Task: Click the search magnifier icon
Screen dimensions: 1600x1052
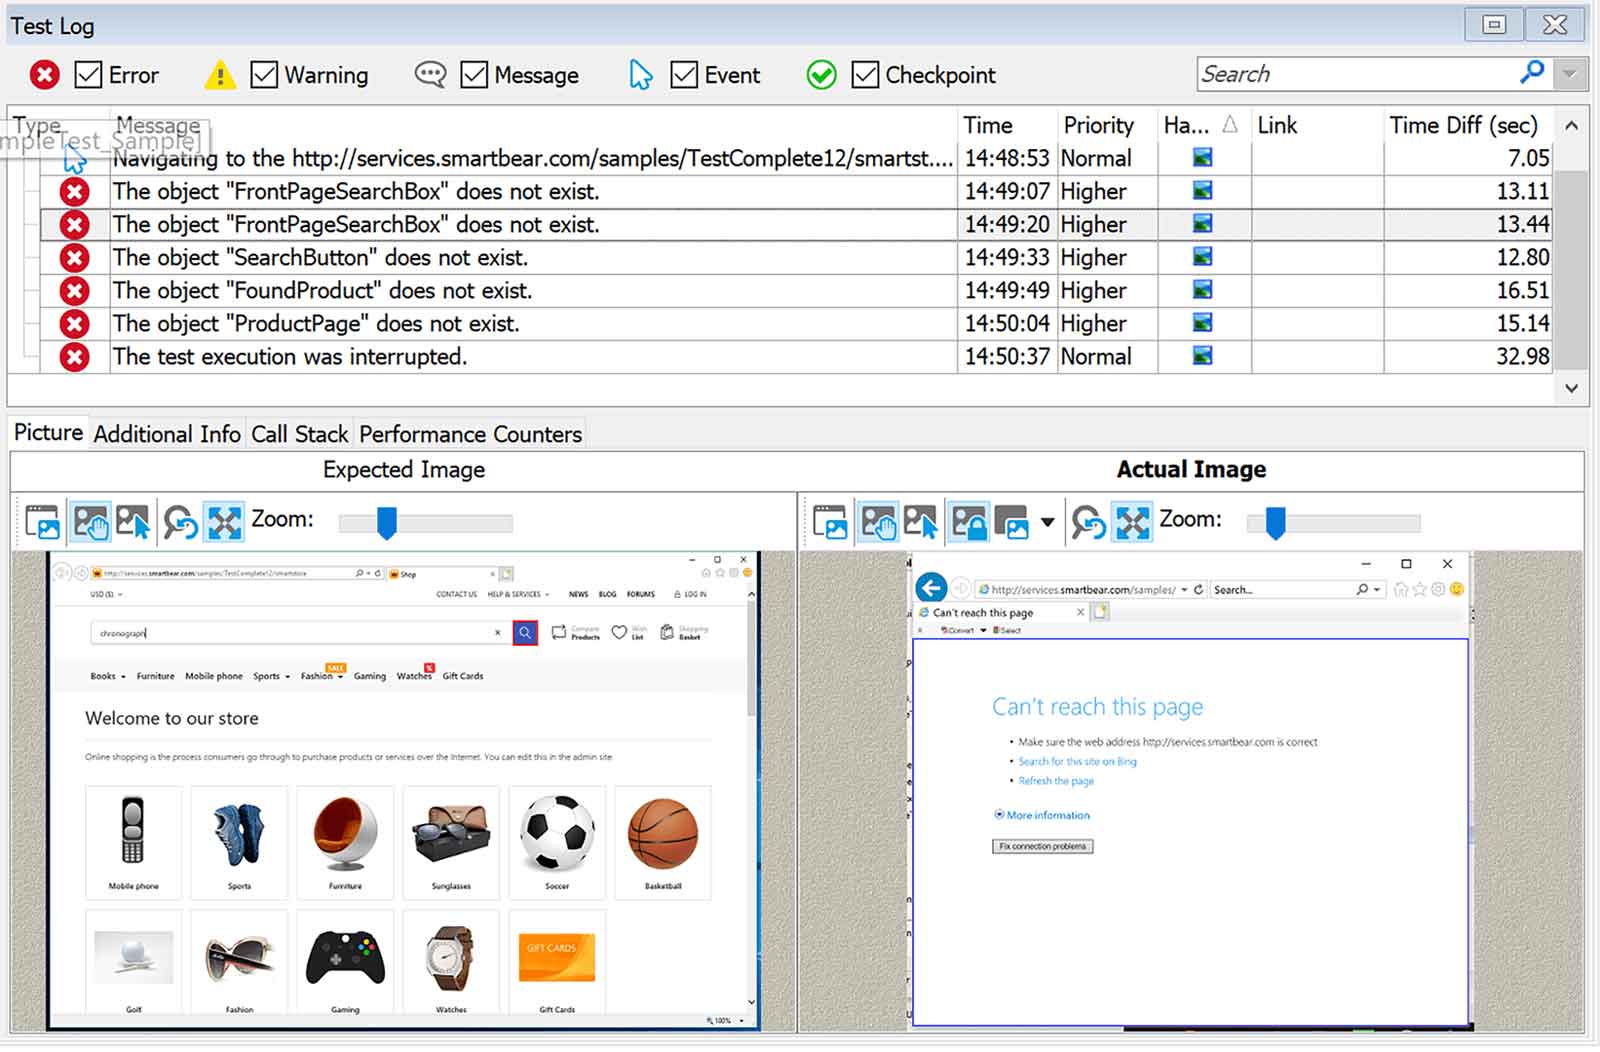Action: click(x=1531, y=73)
